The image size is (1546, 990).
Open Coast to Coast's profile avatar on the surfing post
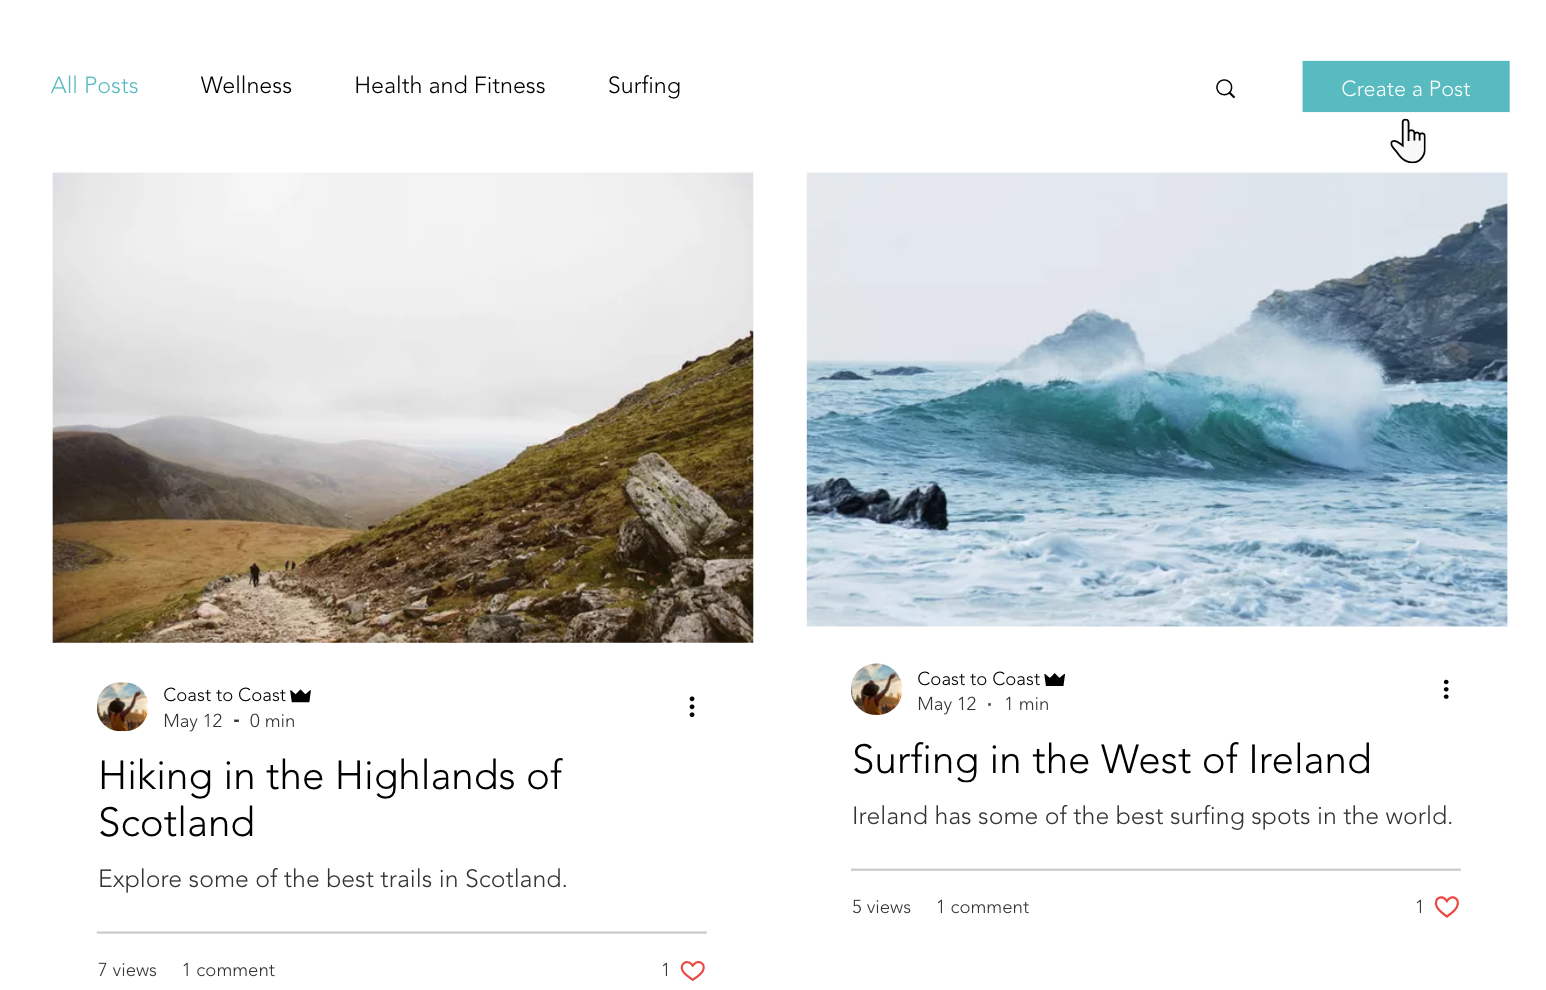pyautogui.click(x=876, y=689)
